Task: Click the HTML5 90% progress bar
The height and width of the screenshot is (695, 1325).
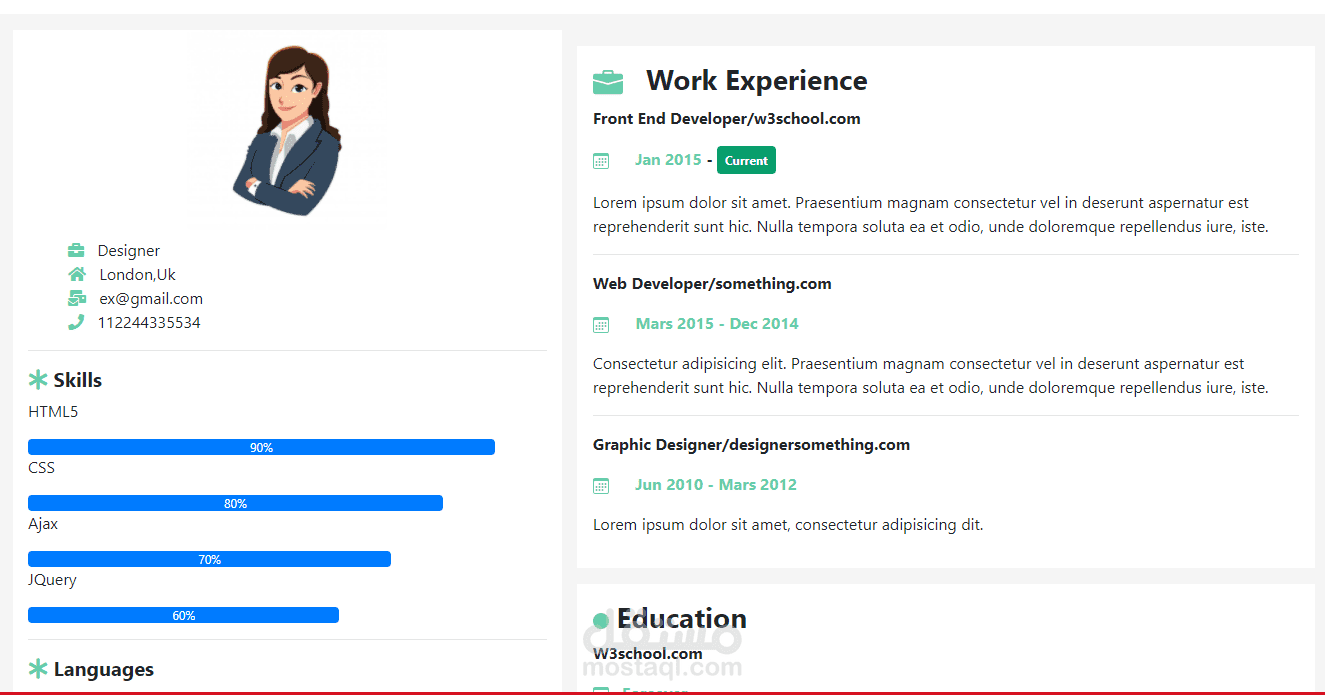Action: [261, 447]
